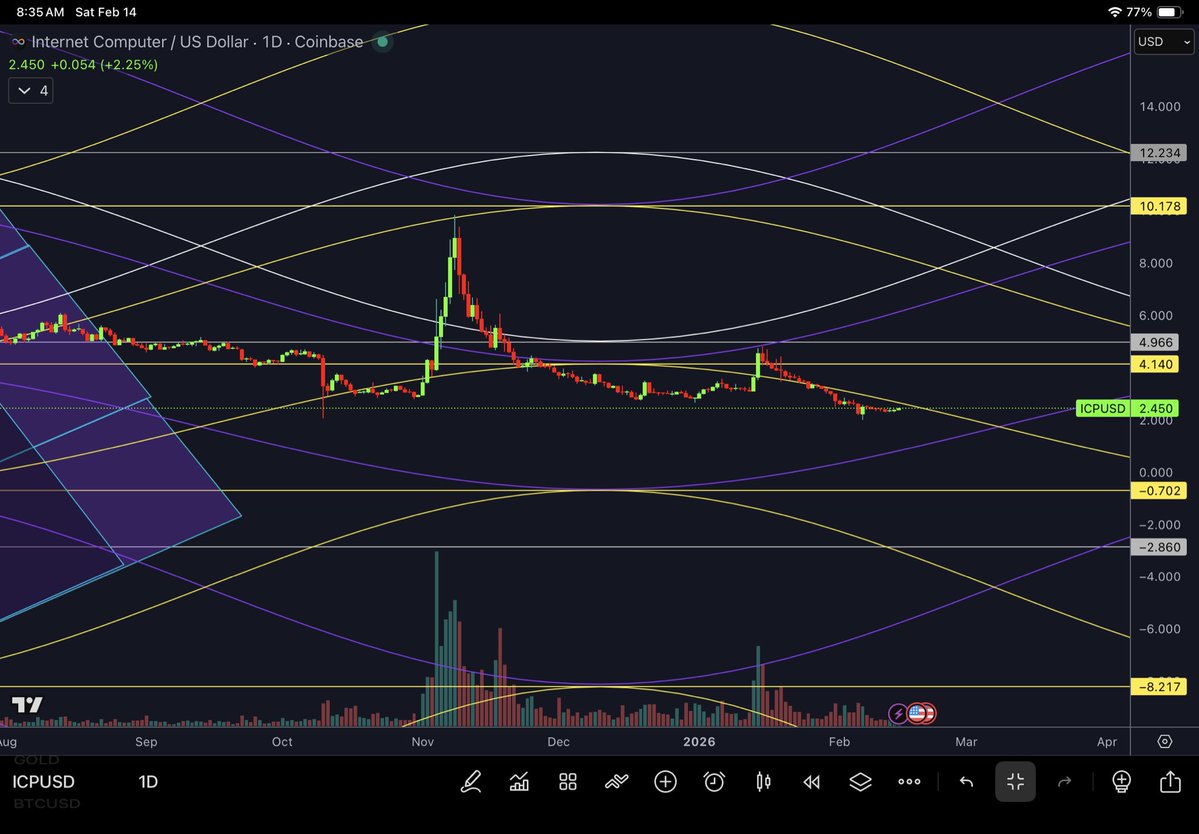Screen dimensions: 1199x834
Task: Select the -0.702 yellow price label
Action: 1159,491
